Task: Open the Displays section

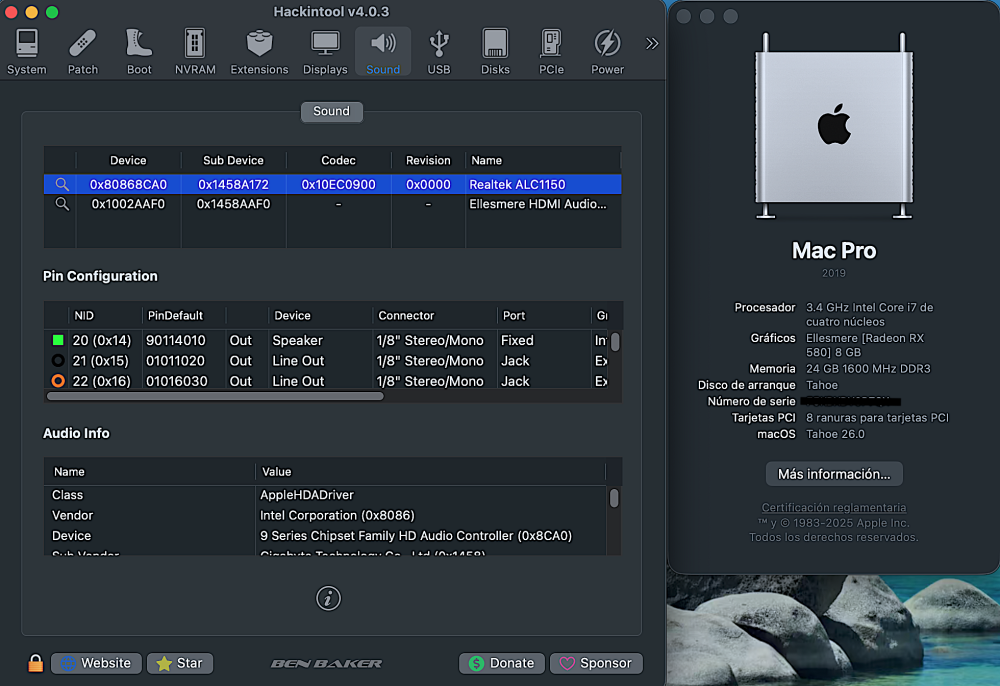Action: pyautogui.click(x=325, y=52)
